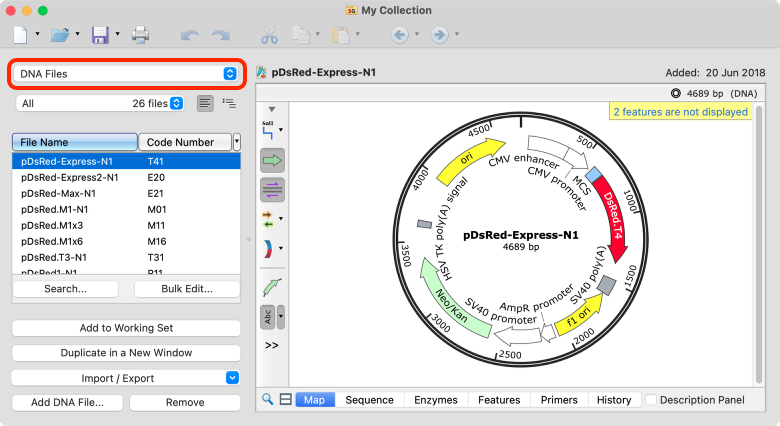This screenshot has height=426, width=780.
Task: Click the circular topology icon
Action: click(x=676, y=93)
